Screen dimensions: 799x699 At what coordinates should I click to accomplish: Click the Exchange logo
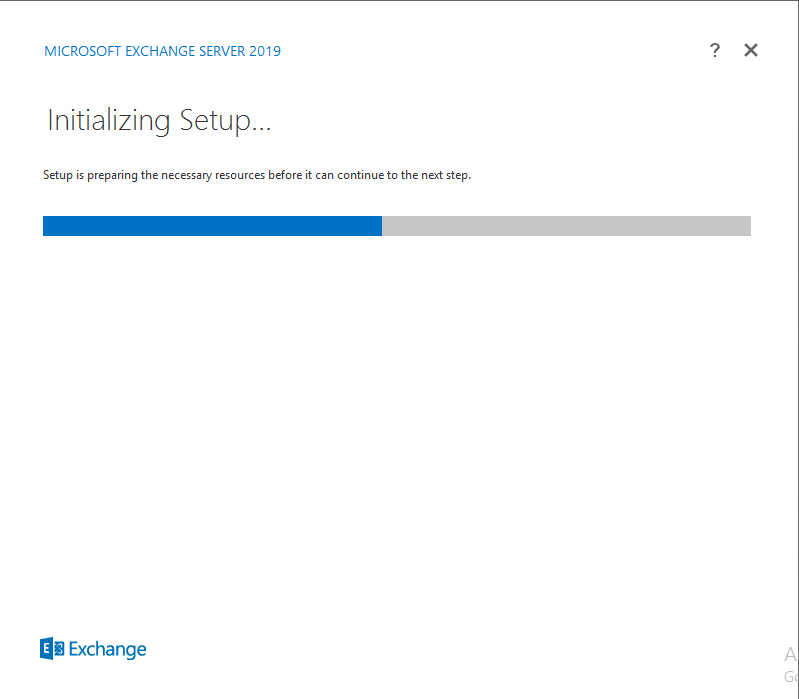(93, 649)
